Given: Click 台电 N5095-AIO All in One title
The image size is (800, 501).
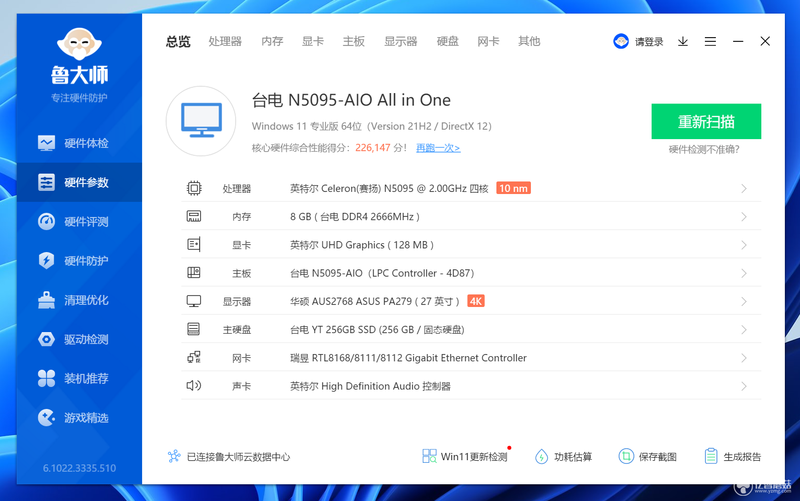Looking at the screenshot, I should click(351, 100).
